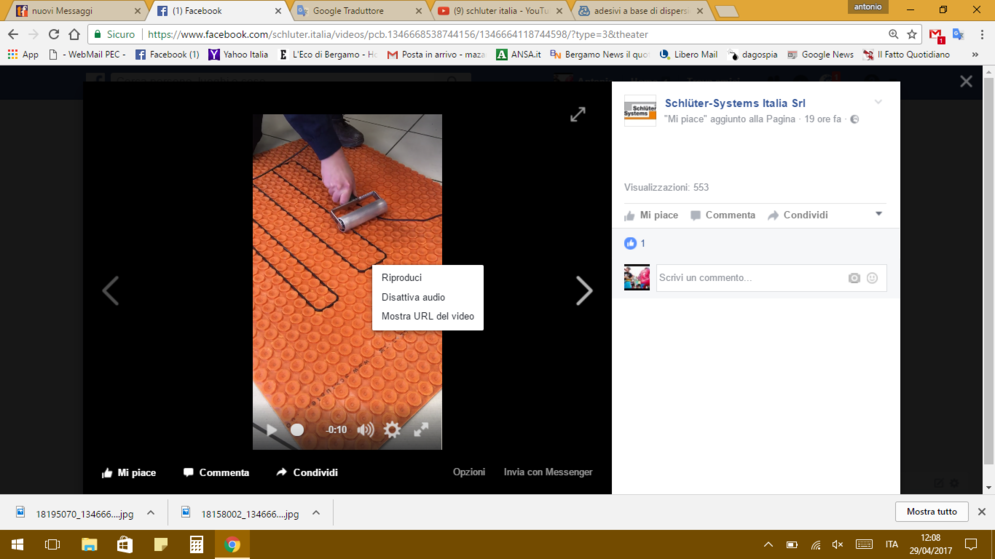
Task: Open post options dropdown chevron beside the page name
Action: tap(878, 102)
